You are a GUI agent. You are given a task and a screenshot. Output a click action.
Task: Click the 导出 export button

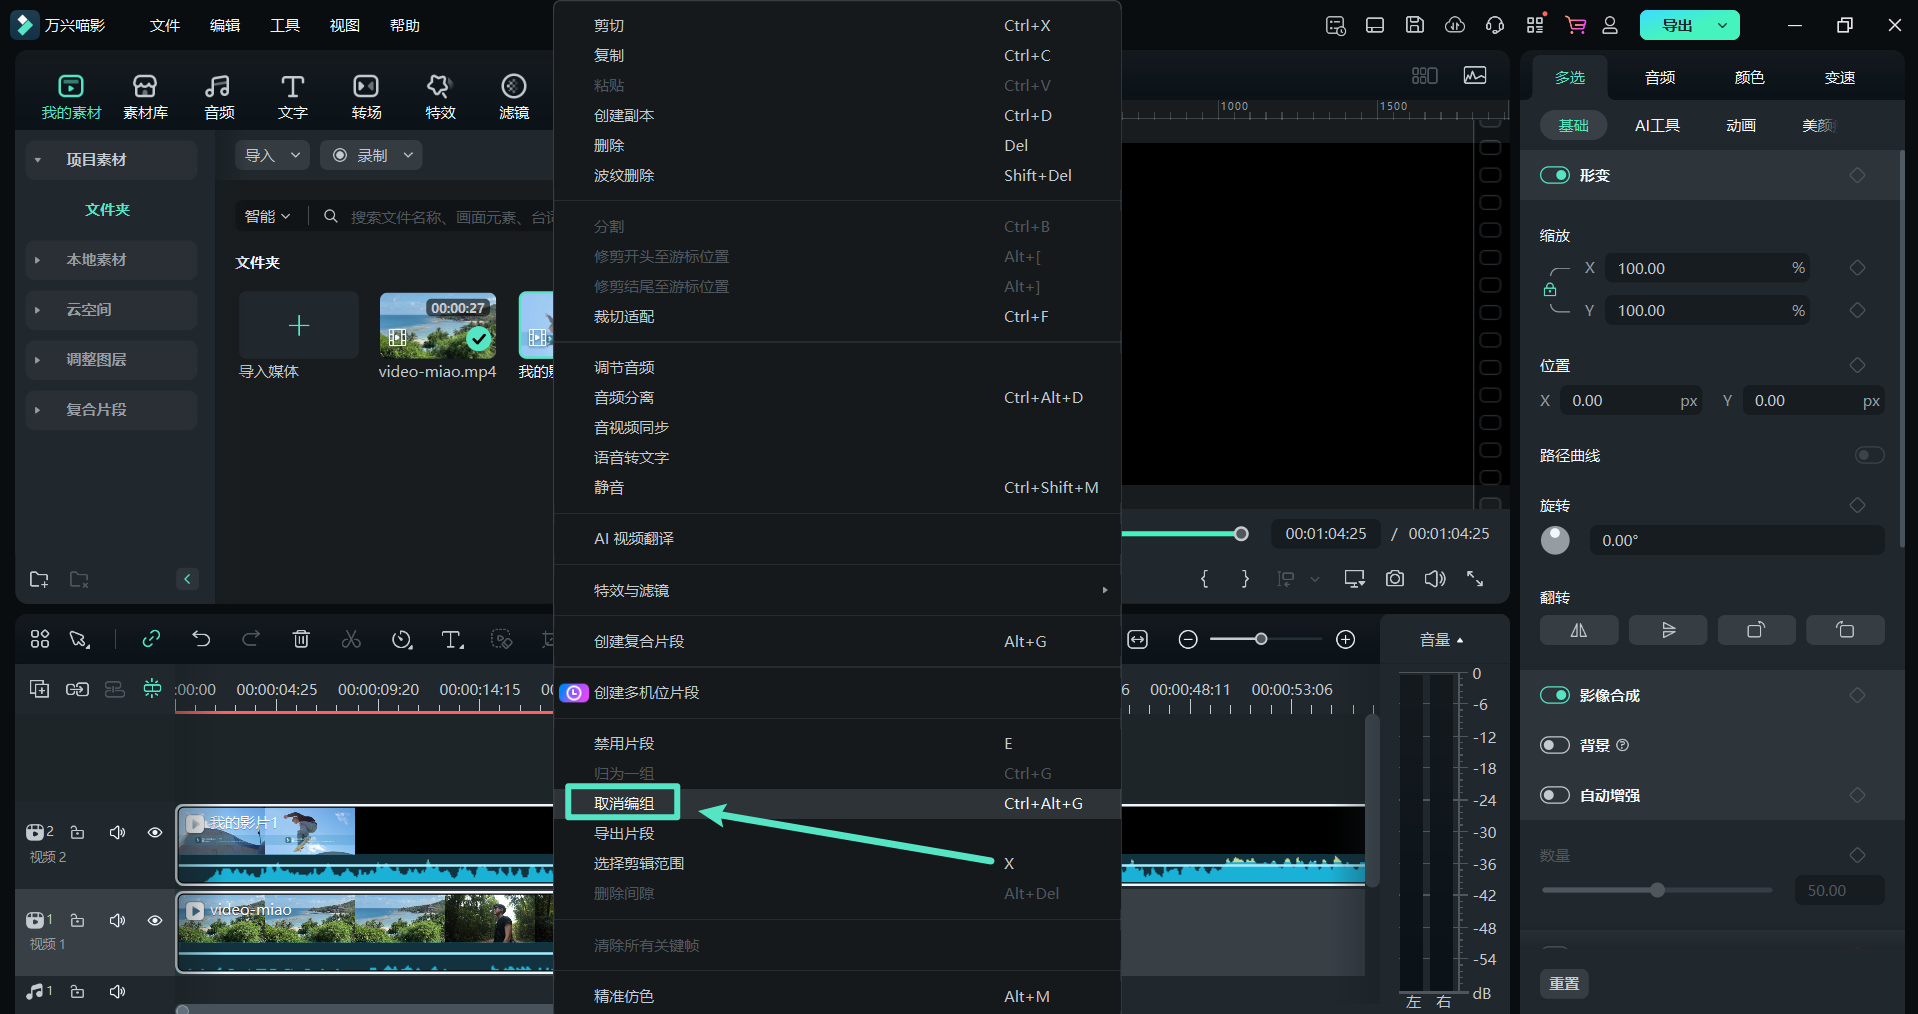(1677, 25)
